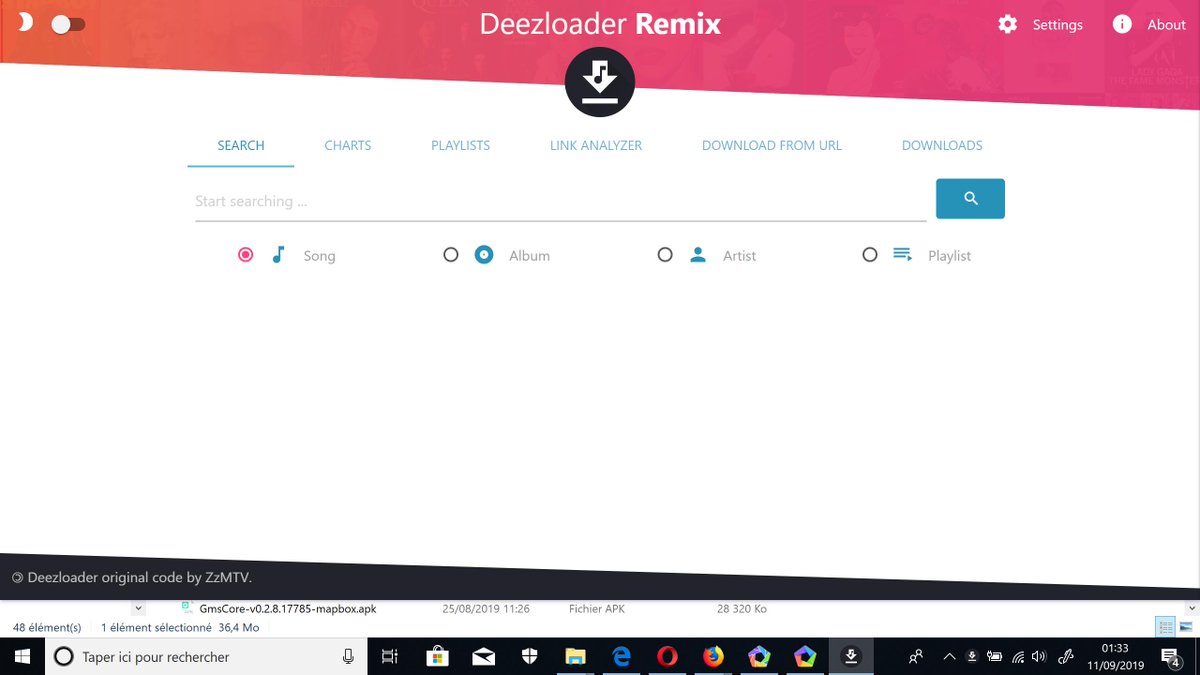
Task: Open the Action Center notifications icon
Action: point(1171,657)
